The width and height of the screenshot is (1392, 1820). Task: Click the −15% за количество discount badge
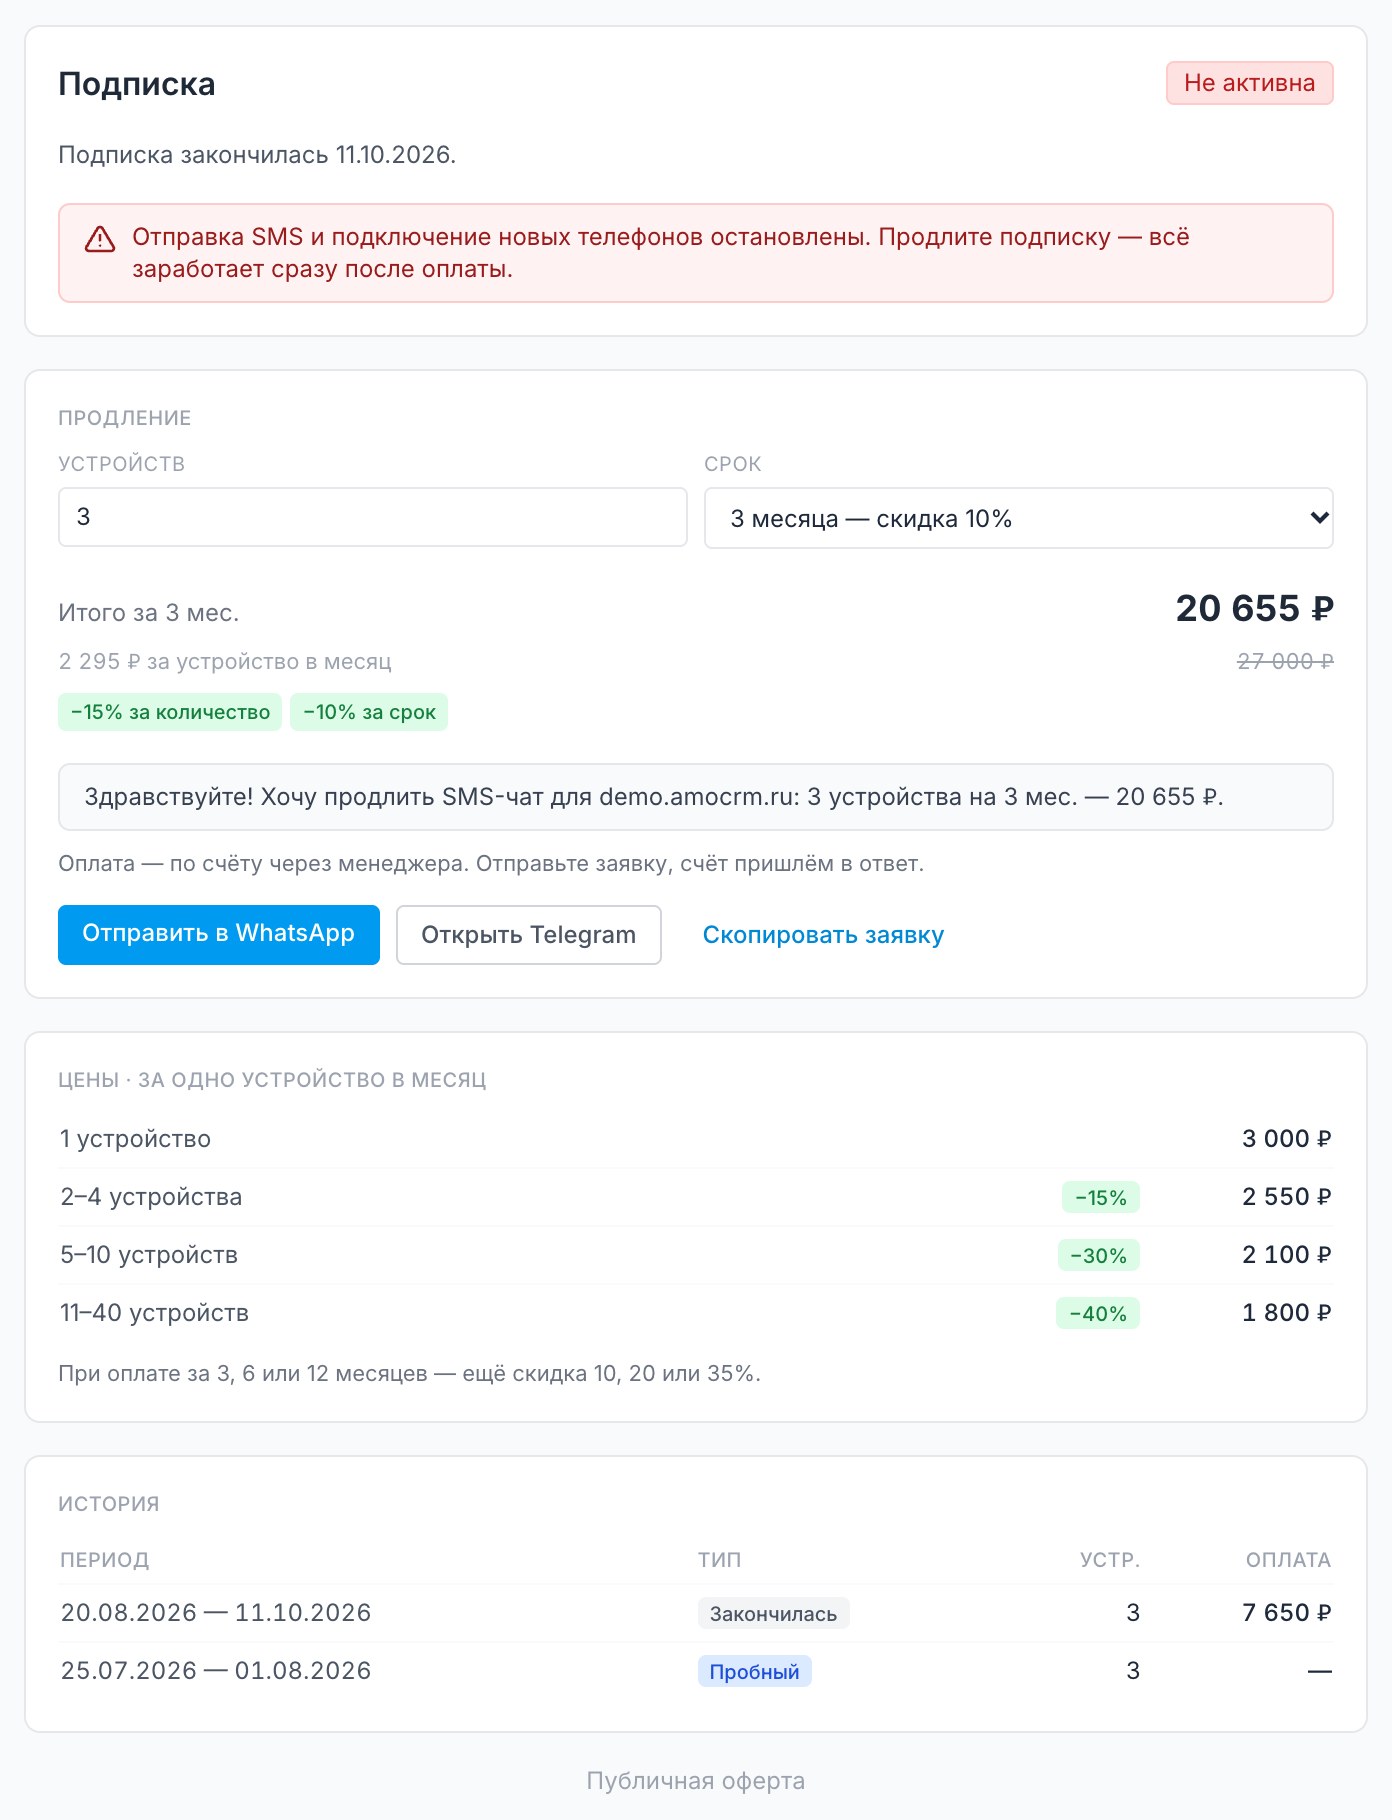[170, 712]
